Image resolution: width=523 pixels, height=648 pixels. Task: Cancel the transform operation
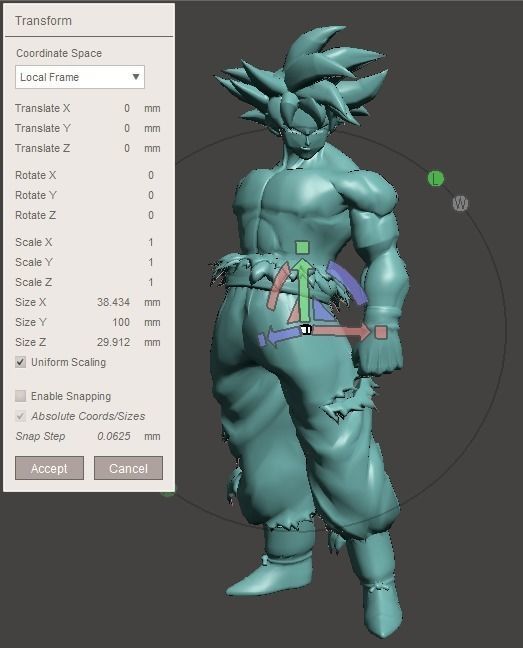point(128,468)
